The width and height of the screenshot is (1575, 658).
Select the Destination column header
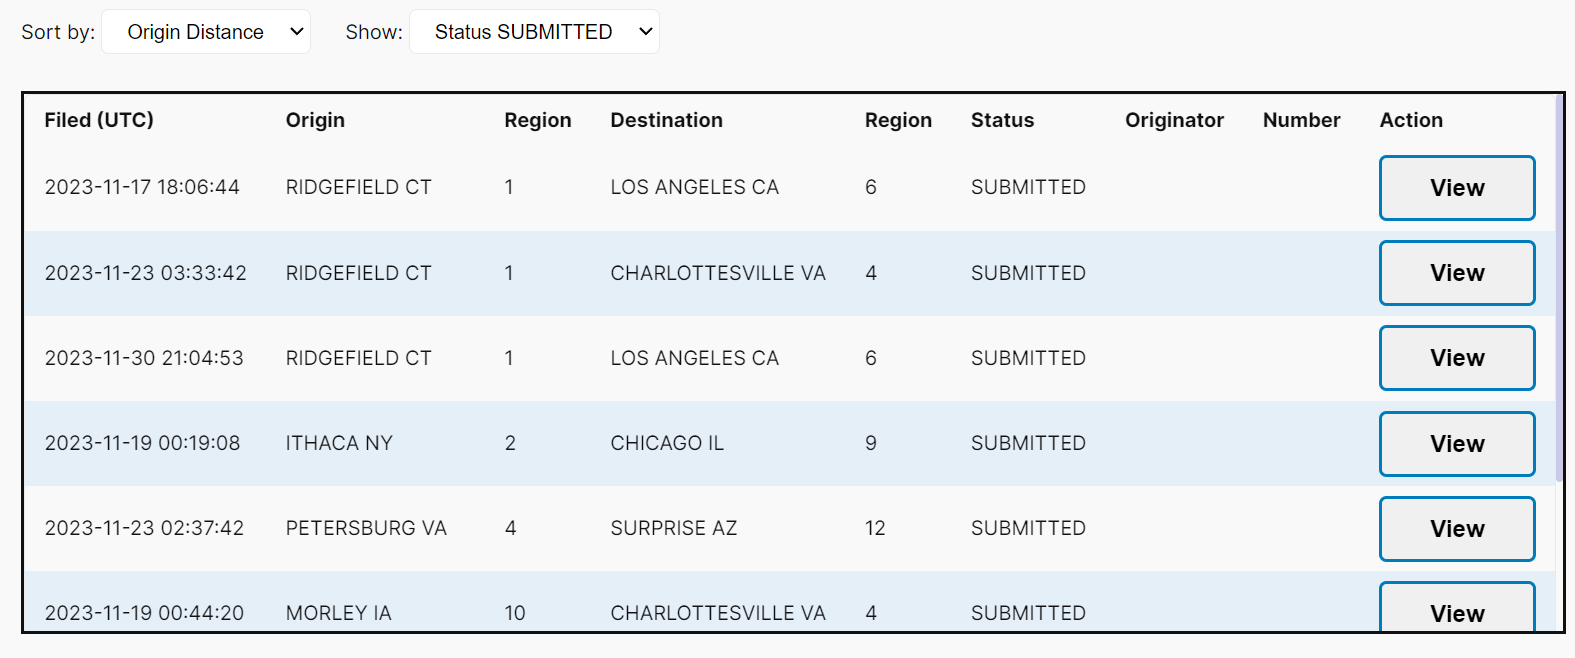point(666,120)
